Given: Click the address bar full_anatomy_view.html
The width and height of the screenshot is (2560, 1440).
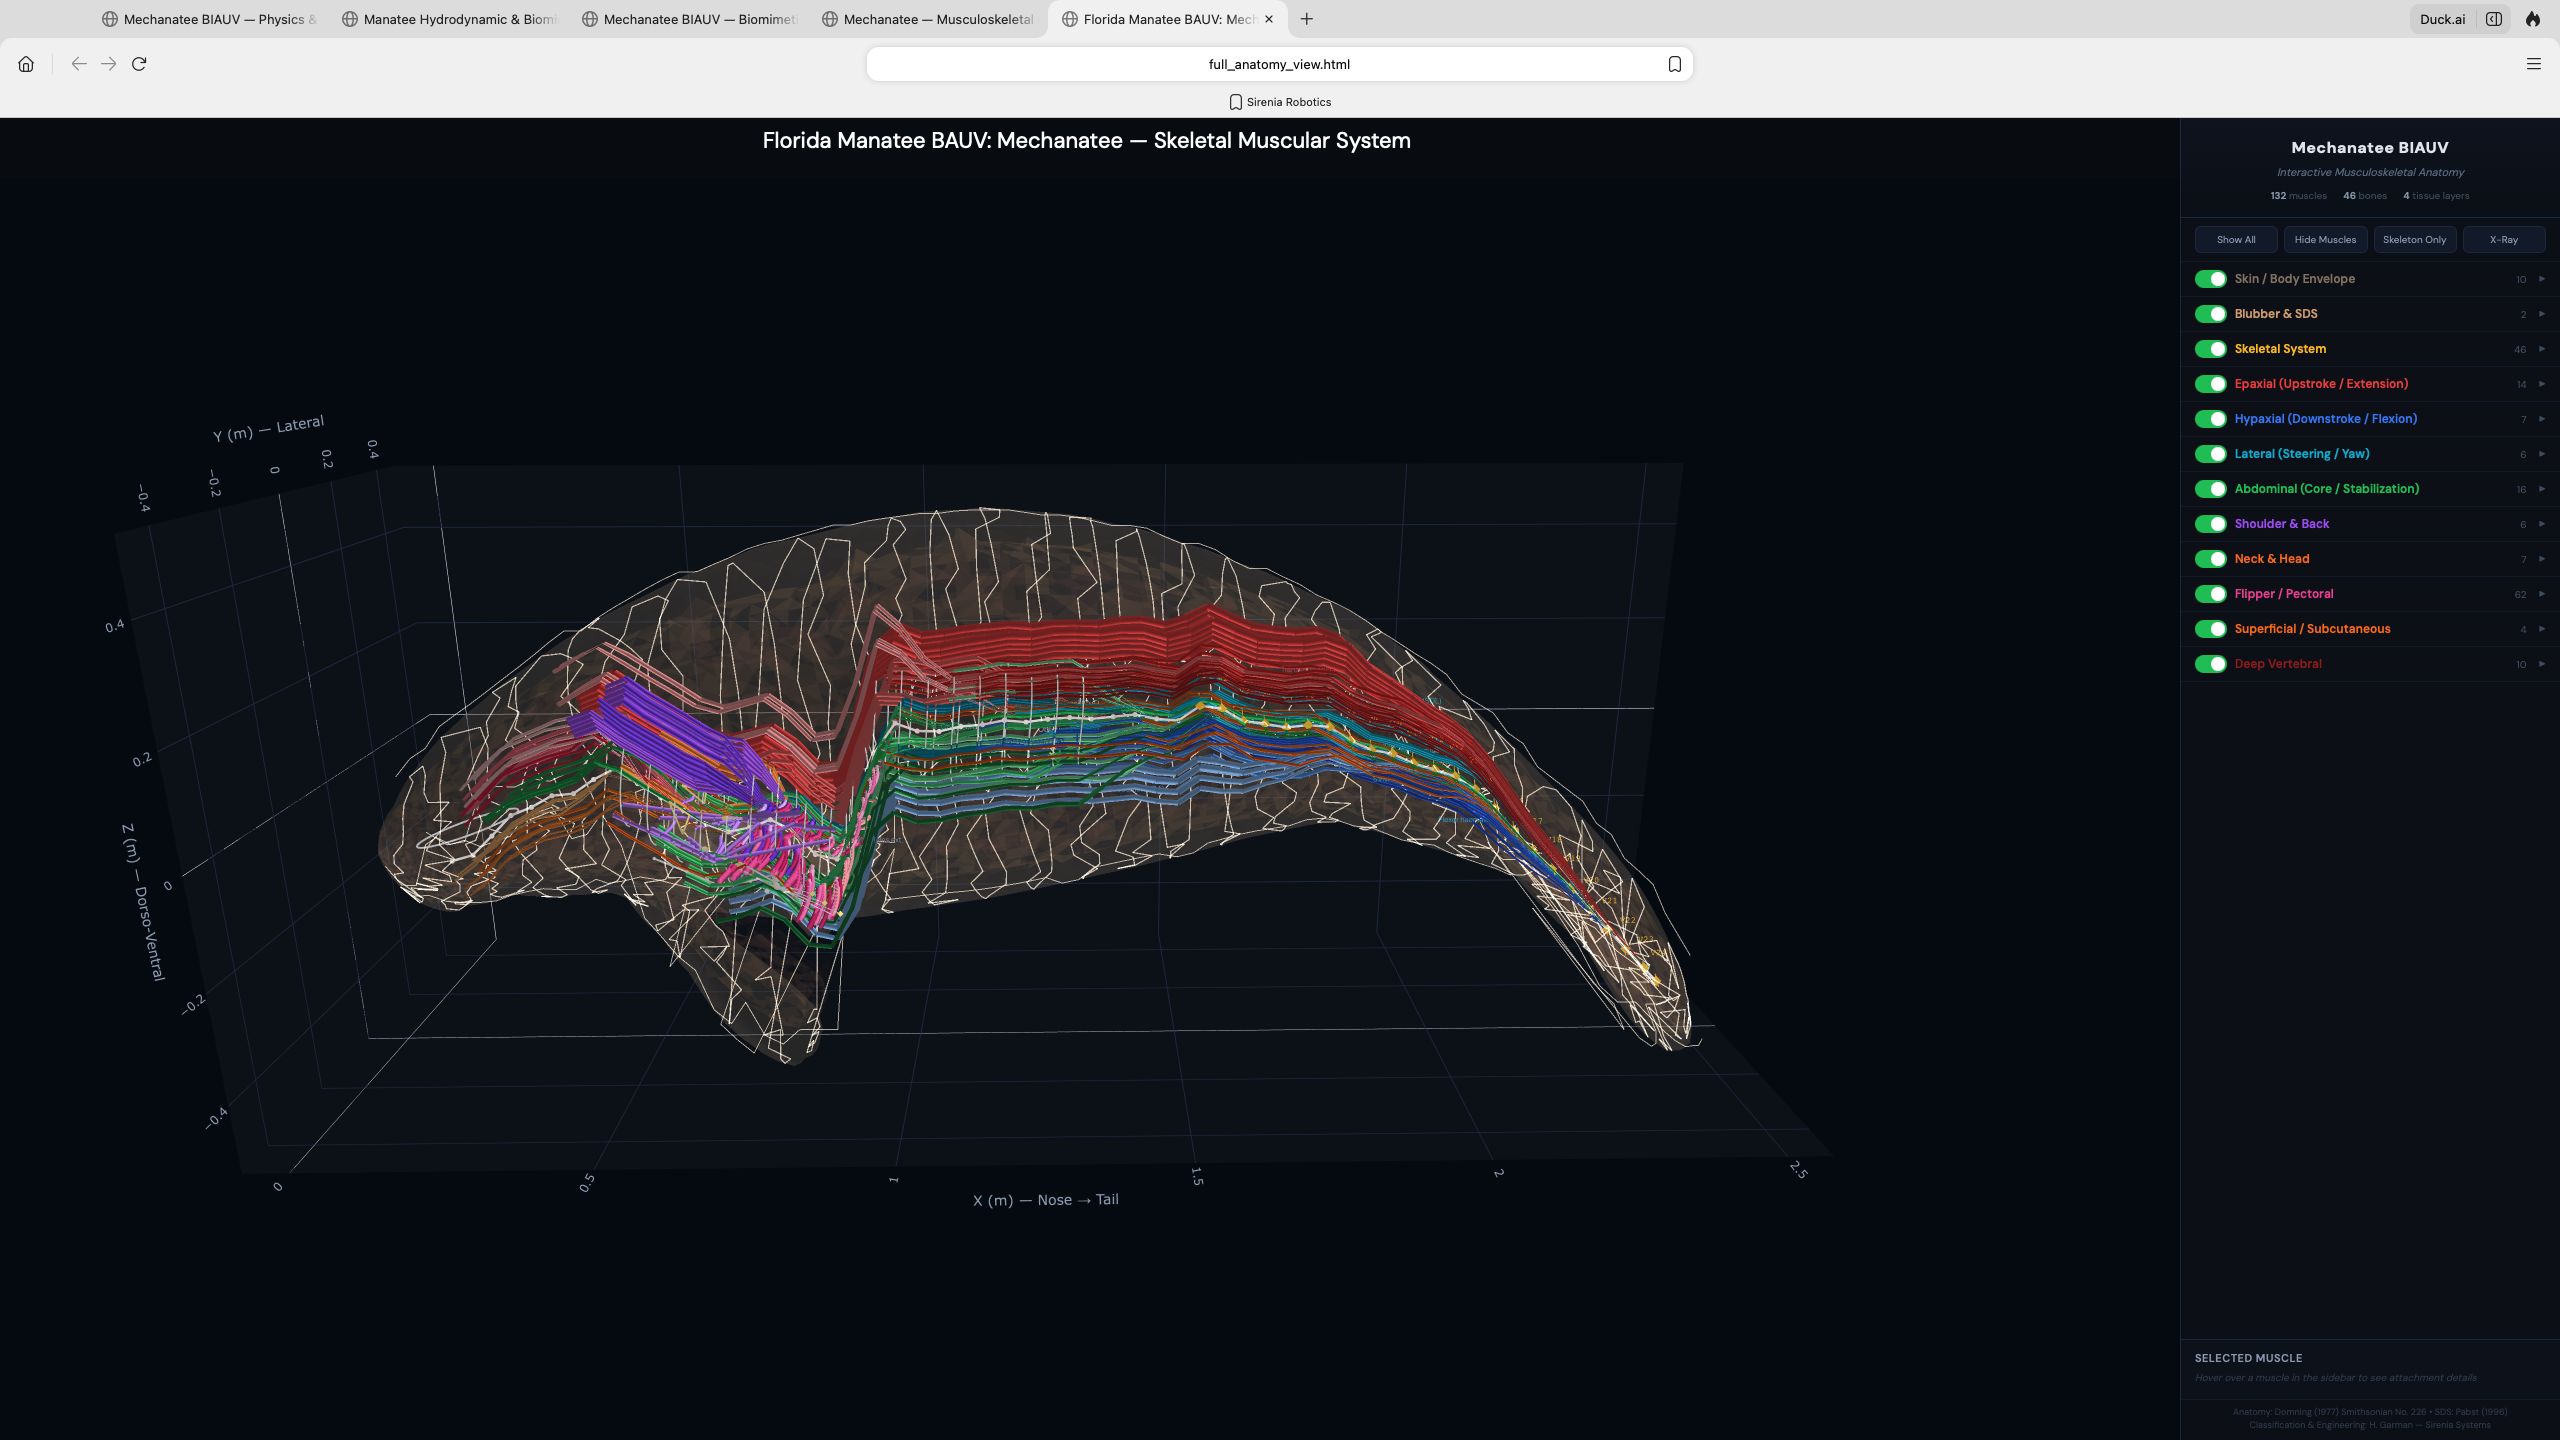Looking at the screenshot, I should tap(1279, 64).
